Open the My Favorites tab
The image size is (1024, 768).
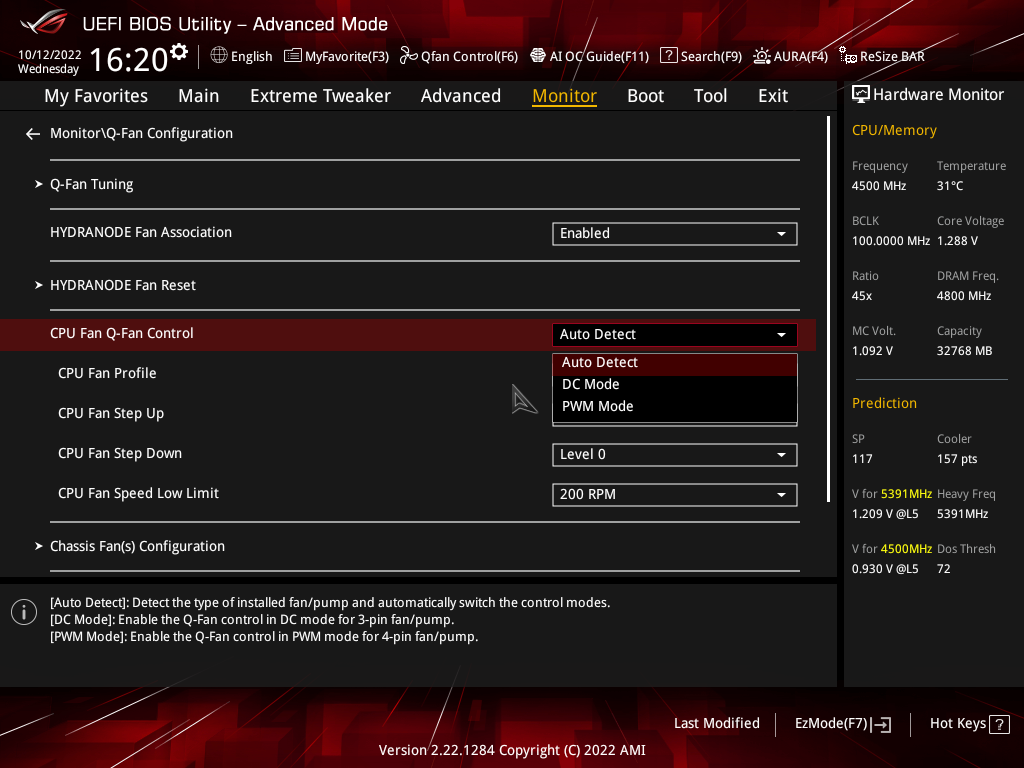[x=96, y=96]
